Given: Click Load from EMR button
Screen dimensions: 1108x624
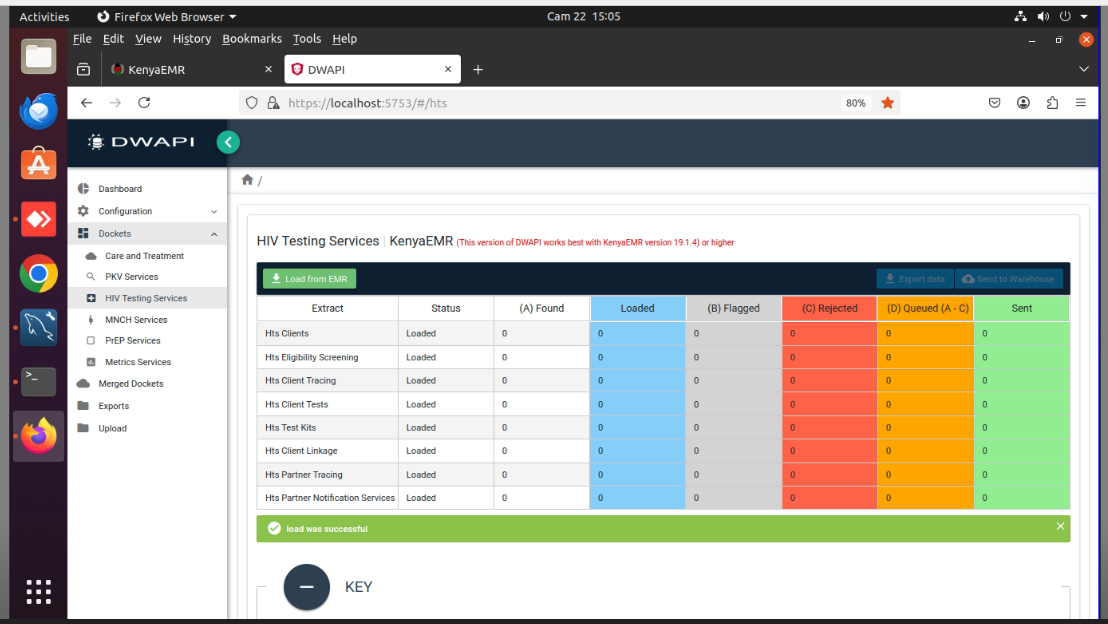Looking at the screenshot, I should click(310, 279).
